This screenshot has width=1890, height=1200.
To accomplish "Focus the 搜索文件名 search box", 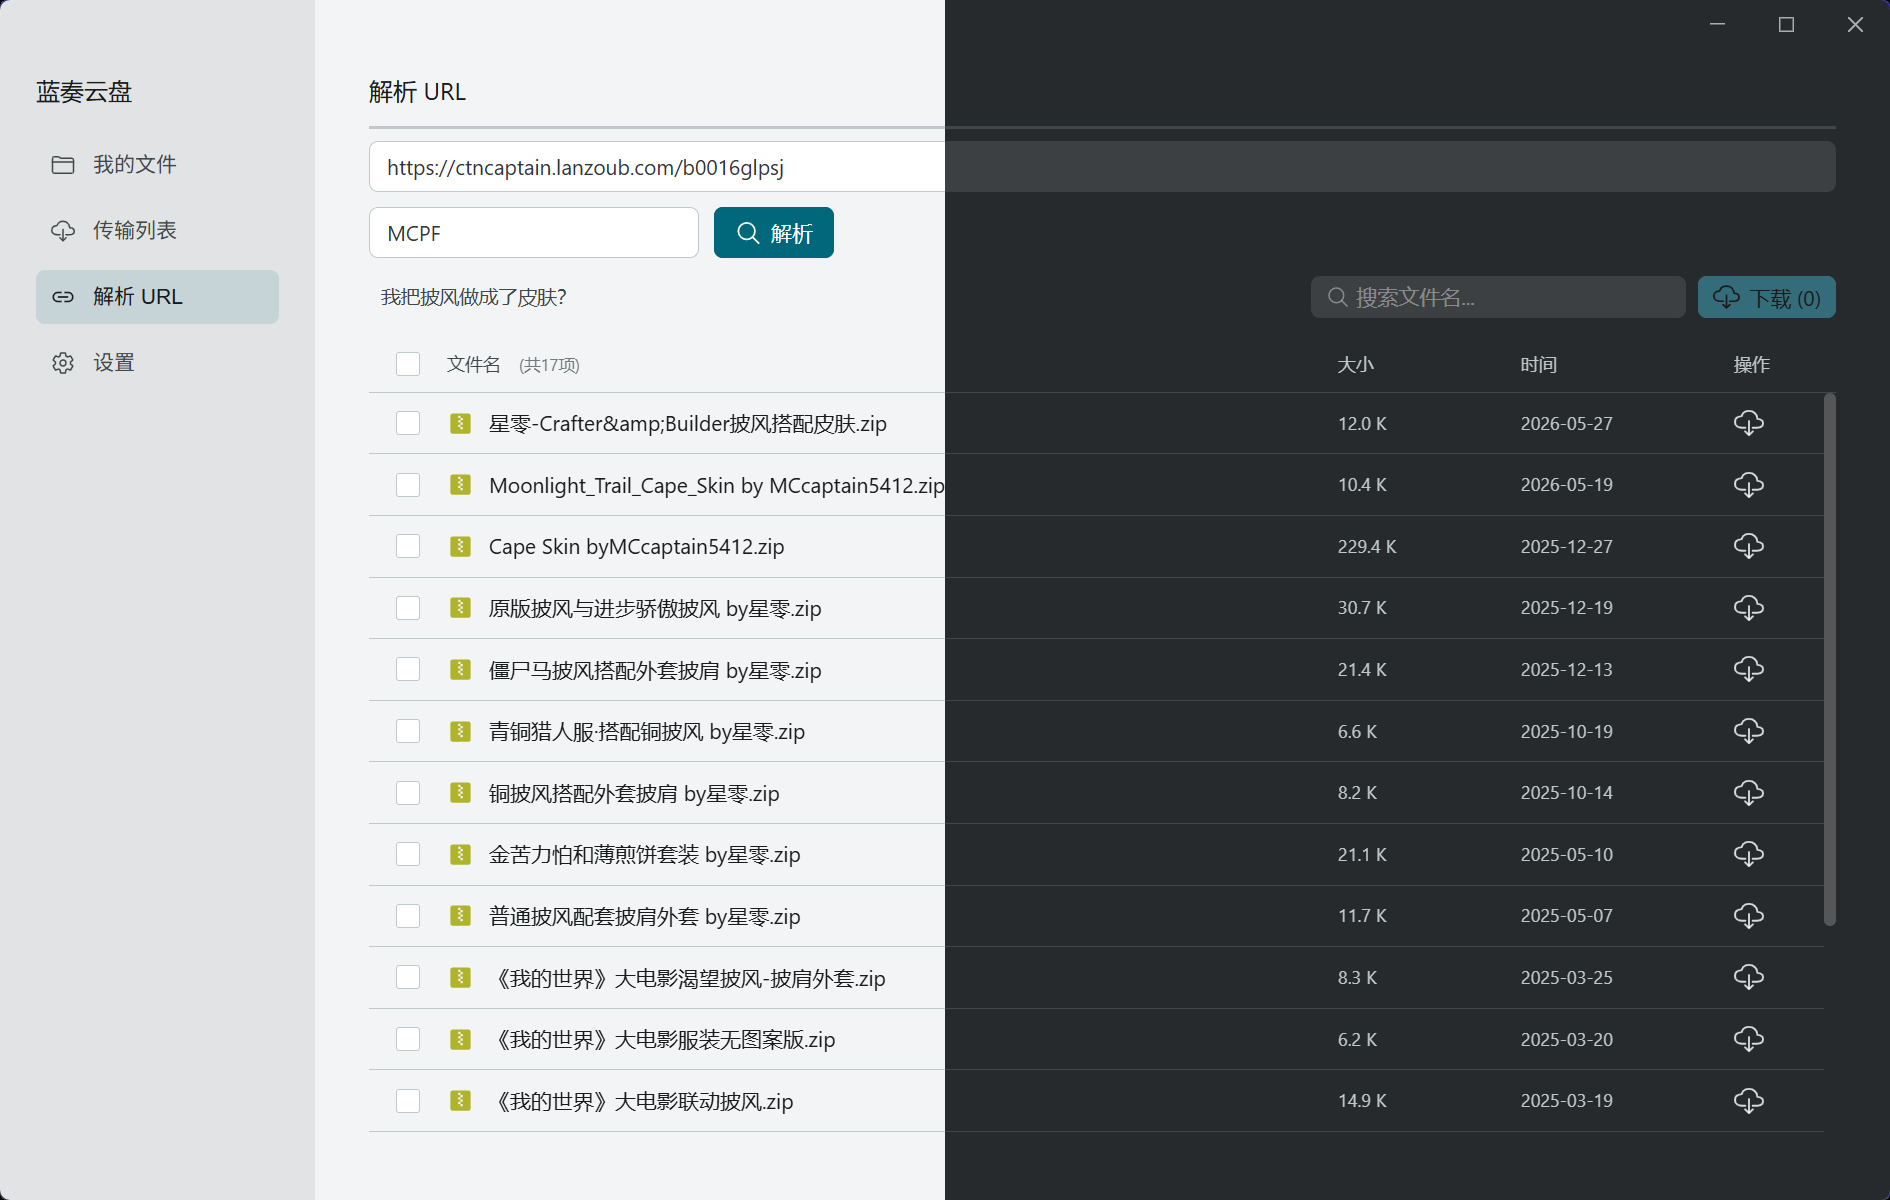I will (1498, 297).
